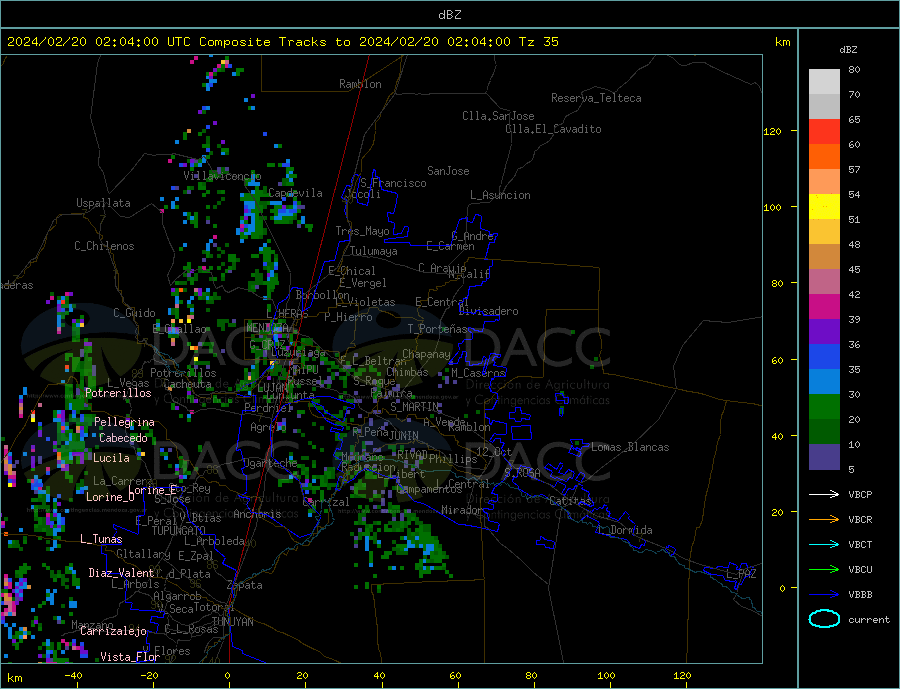Screen dimensions: 900x689
Task: Click the '-40' tick on horizontal axis
Action: [73, 676]
